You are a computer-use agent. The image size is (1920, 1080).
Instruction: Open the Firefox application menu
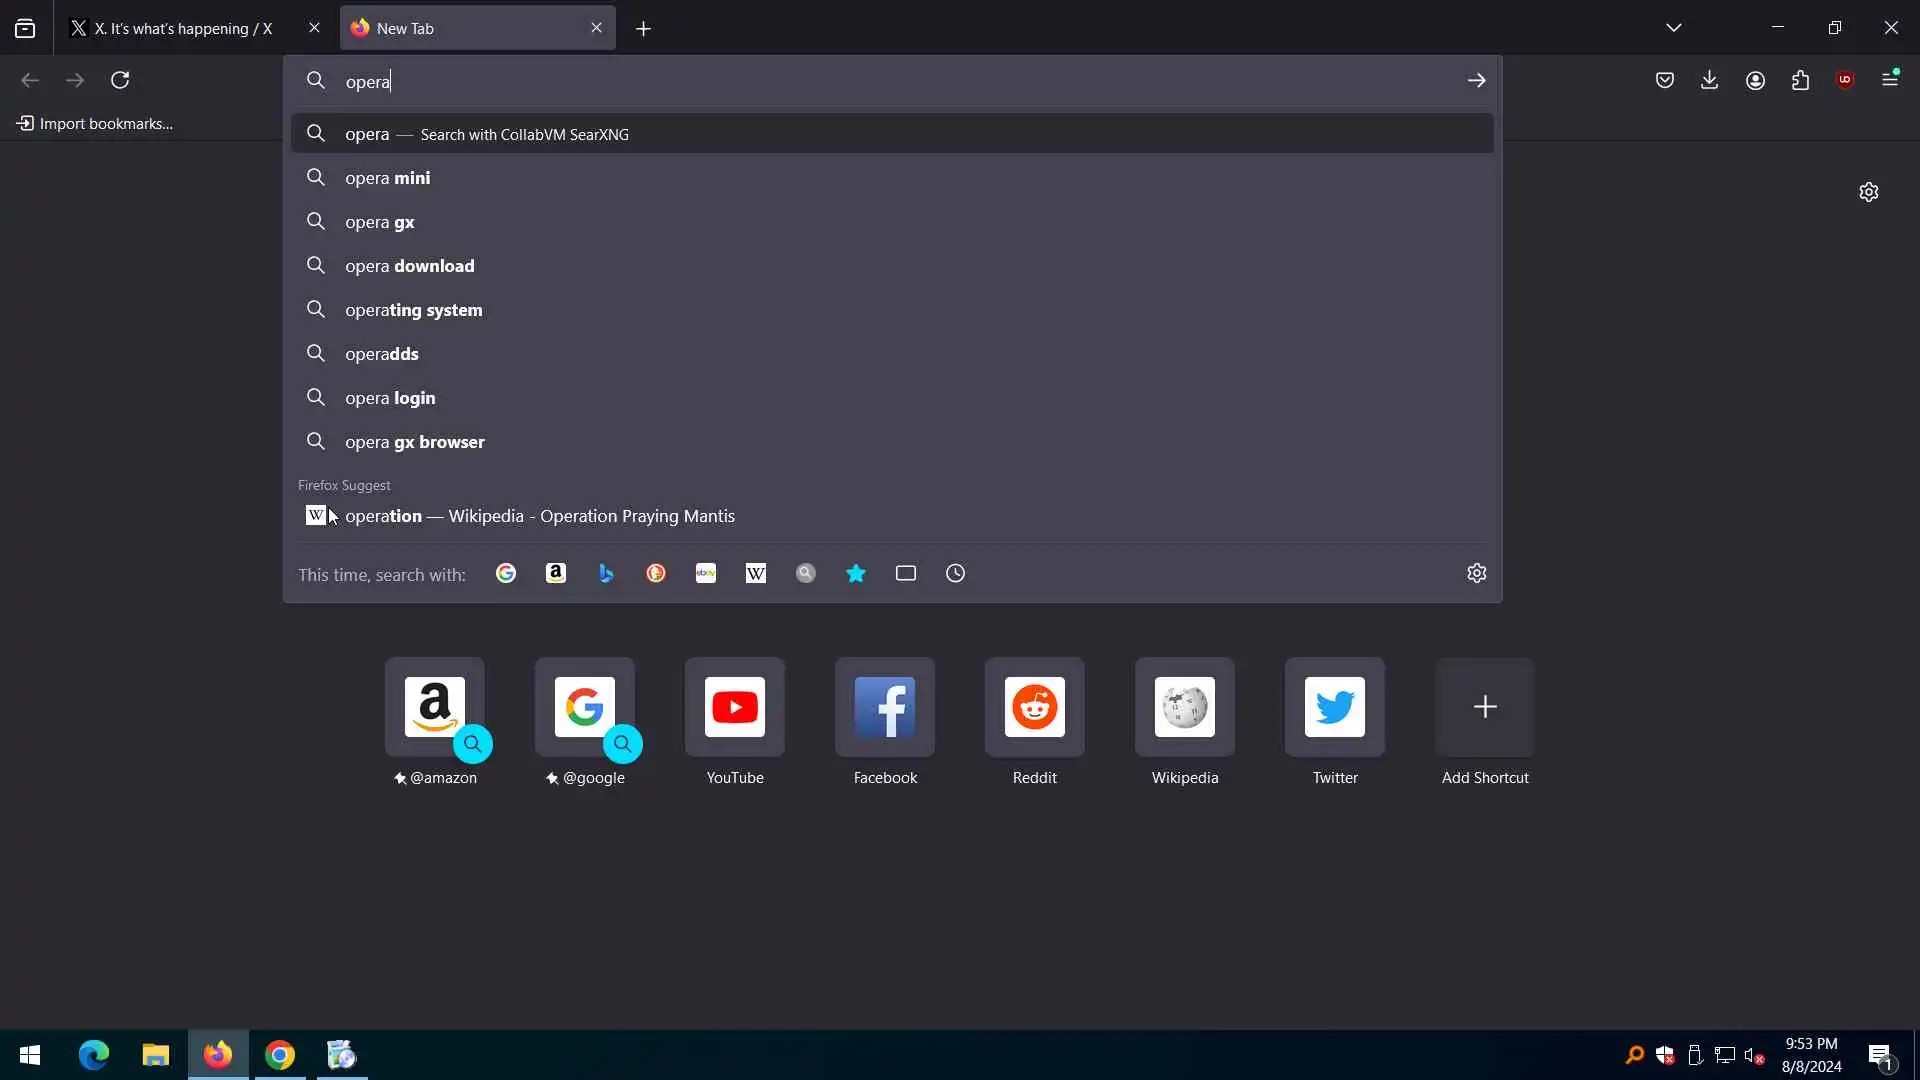[1890, 80]
